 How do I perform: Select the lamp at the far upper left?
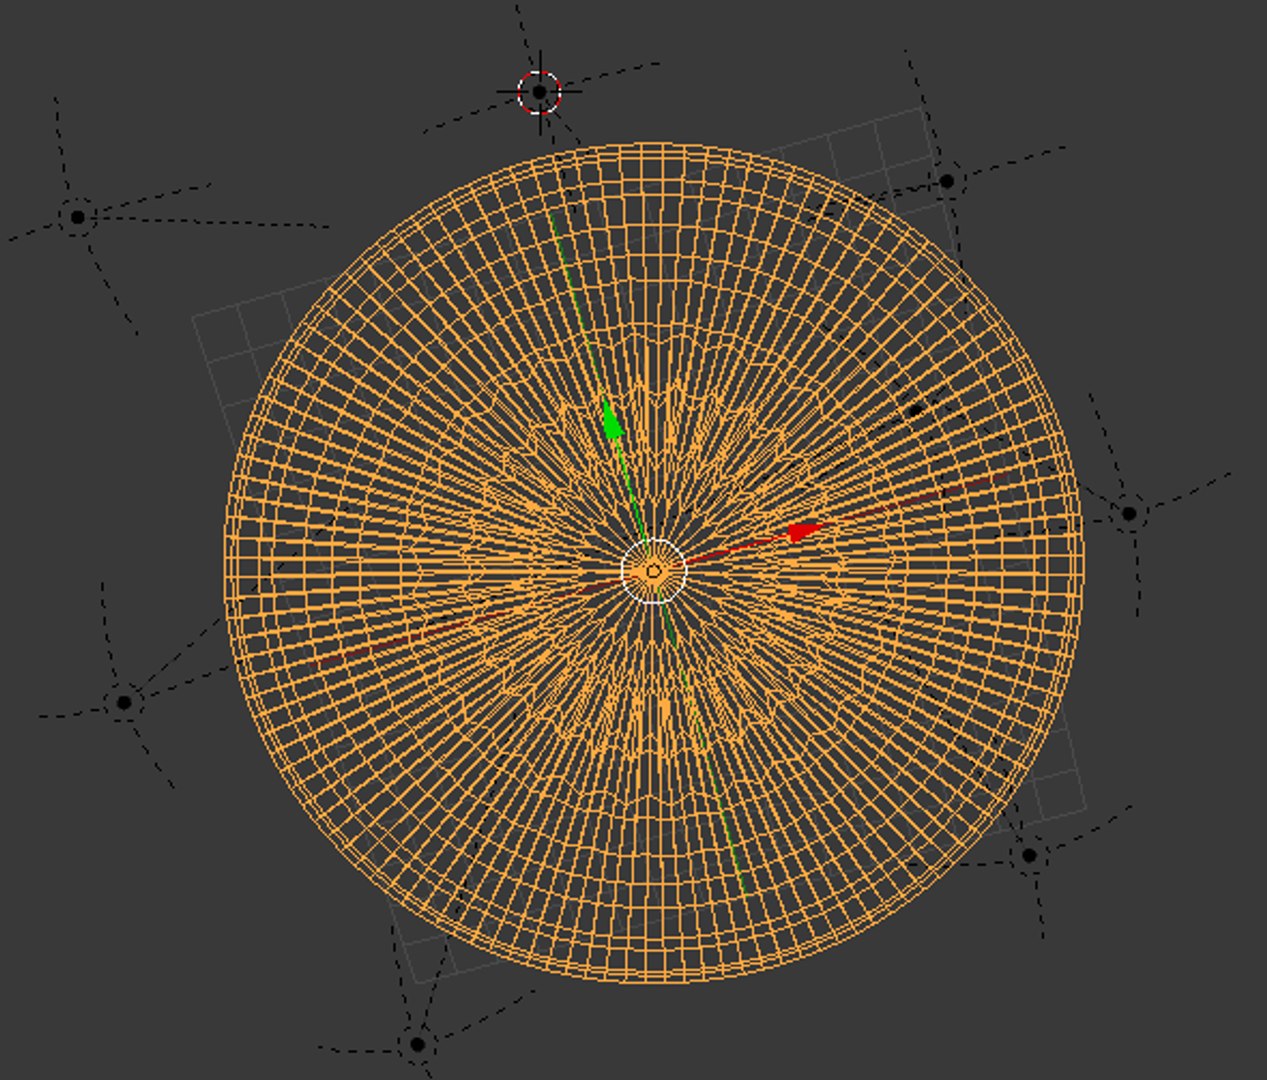[x=78, y=217]
